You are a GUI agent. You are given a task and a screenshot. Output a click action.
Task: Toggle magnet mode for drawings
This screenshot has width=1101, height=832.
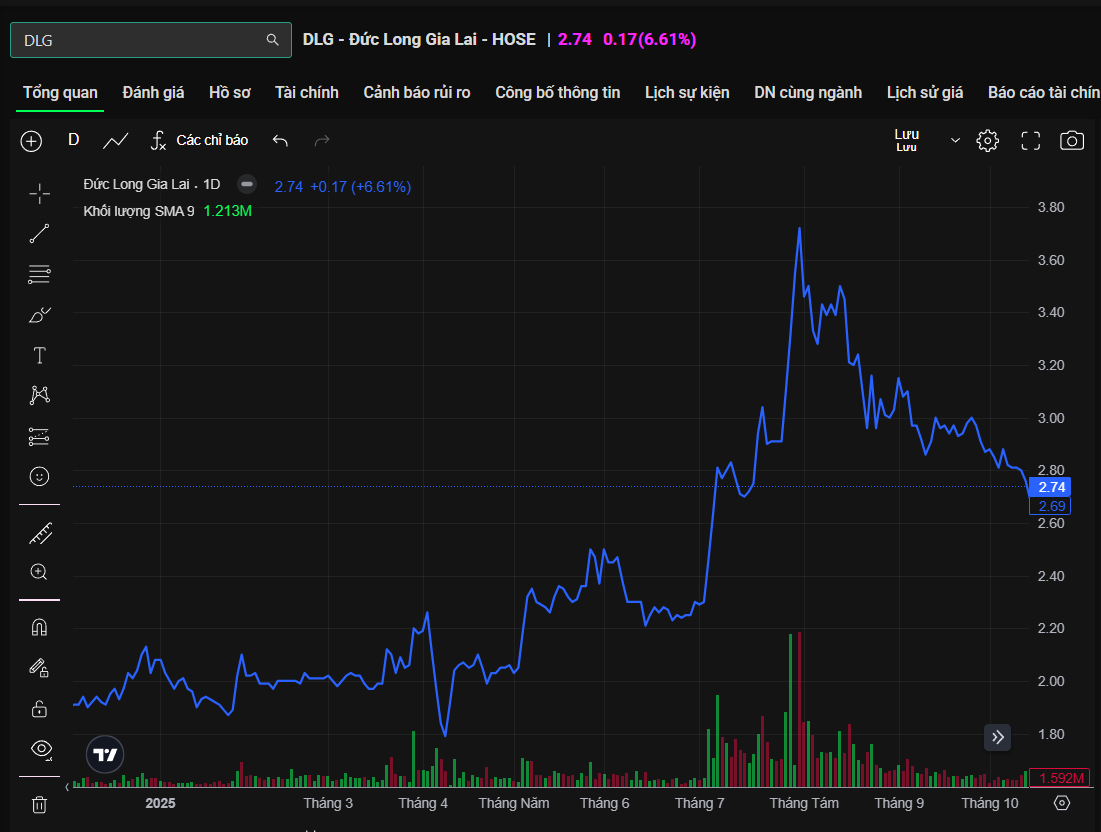coord(39,628)
